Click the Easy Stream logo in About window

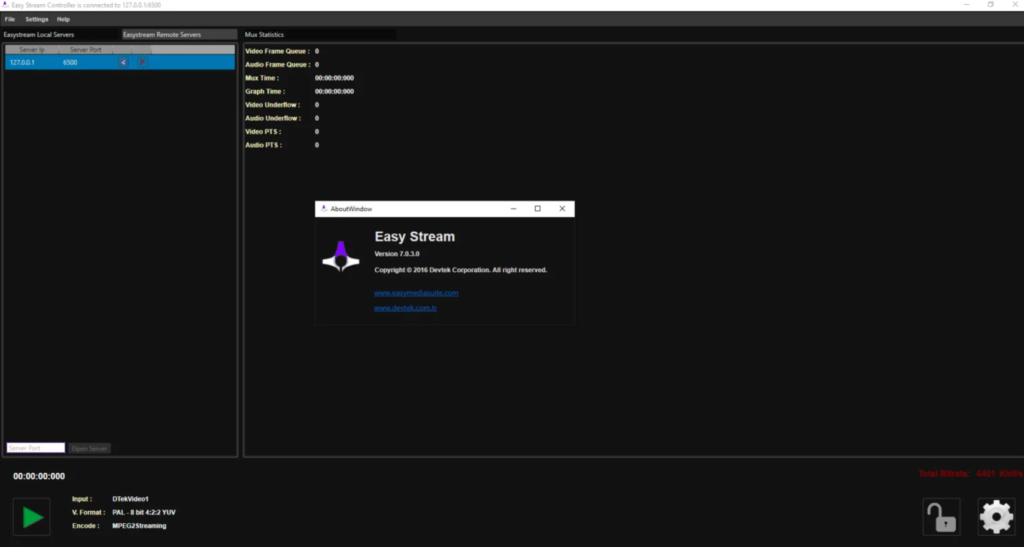pyautogui.click(x=340, y=256)
